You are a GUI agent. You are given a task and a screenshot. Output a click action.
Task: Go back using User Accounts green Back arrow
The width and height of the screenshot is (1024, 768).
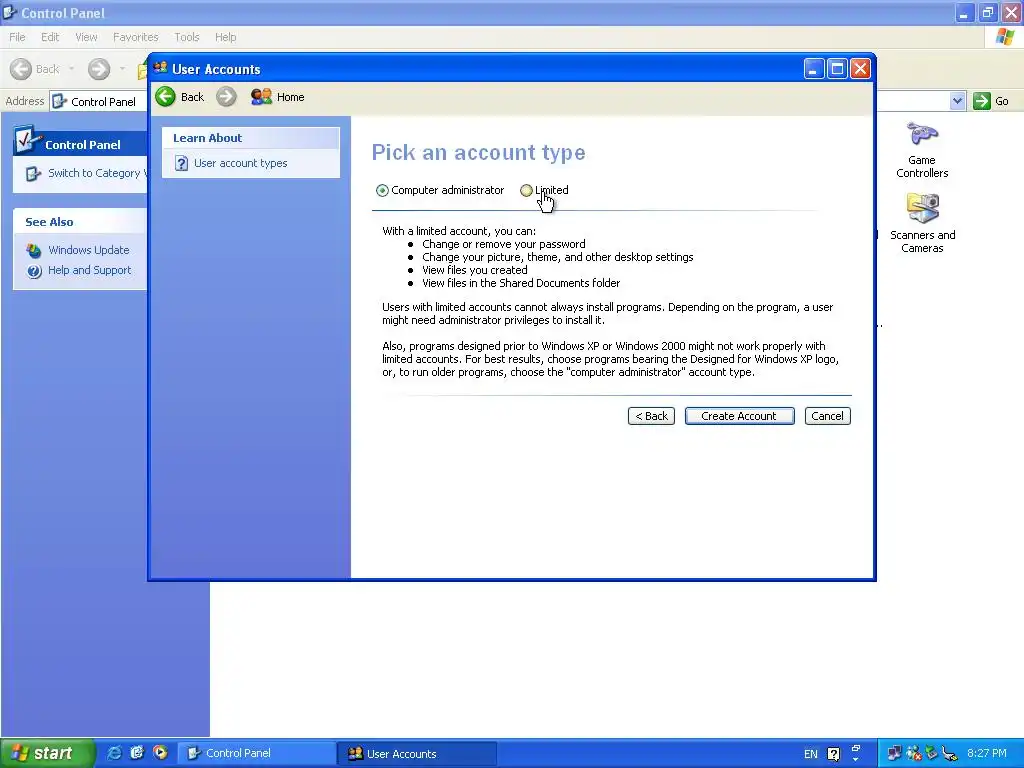click(x=166, y=97)
